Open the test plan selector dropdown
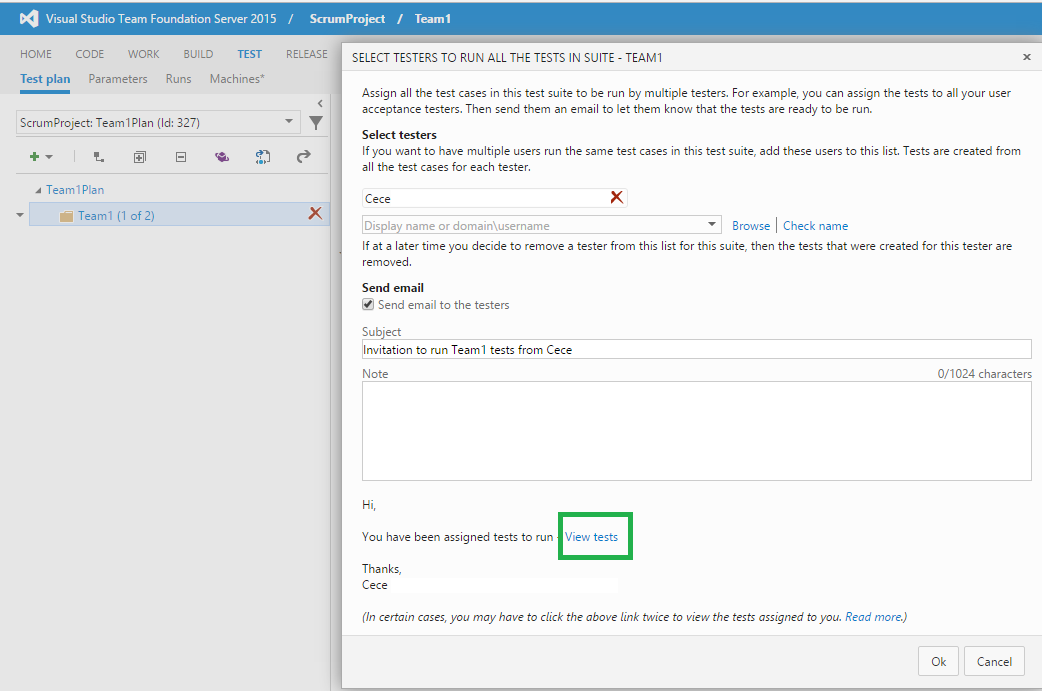This screenshot has width=1042, height=691. [288, 121]
